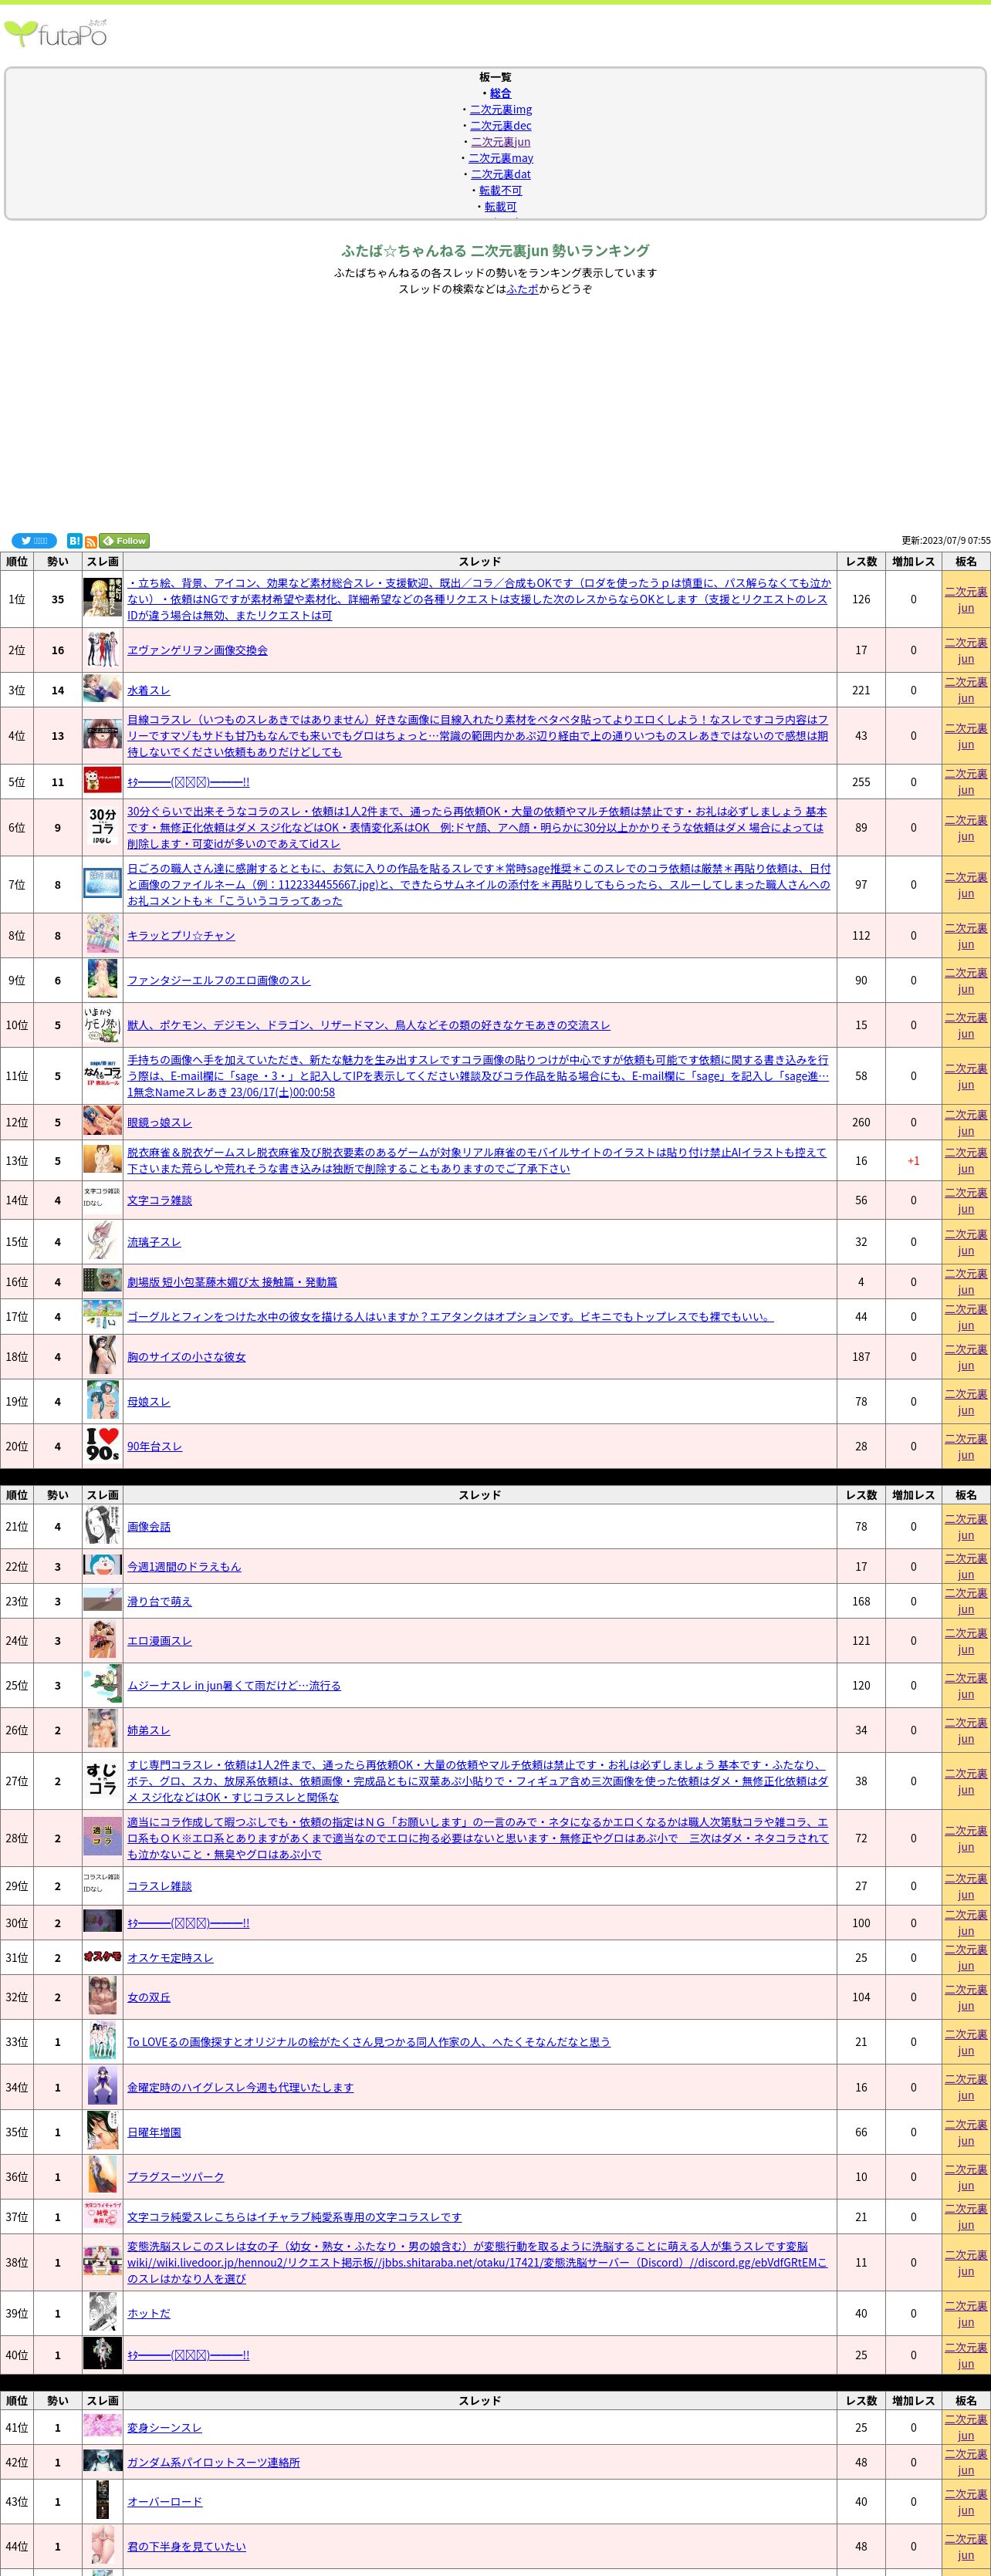Open the 君の下半身を見ていたい thread

click(x=186, y=2546)
